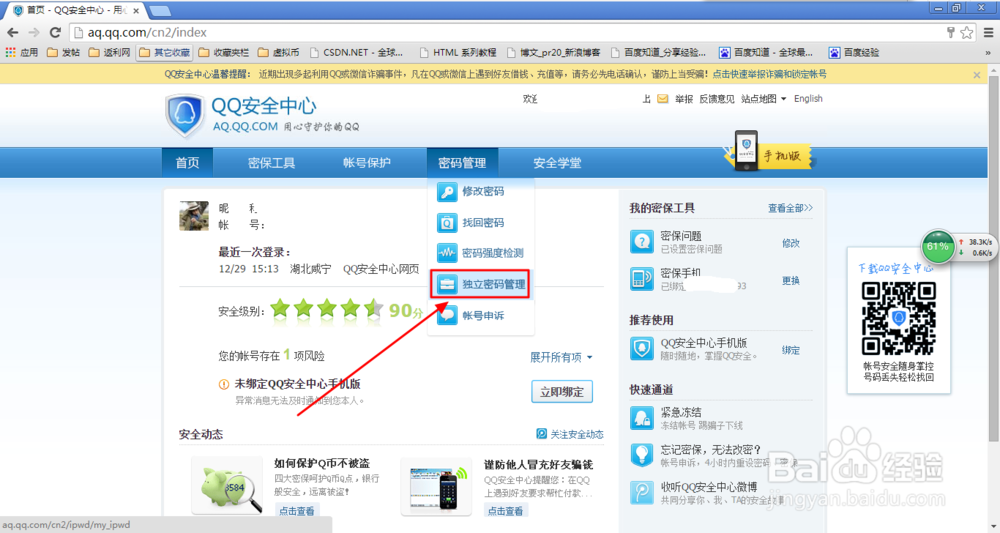
Task: Open the HTML 系列教程 bookmark
Action: click(x=457, y=52)
